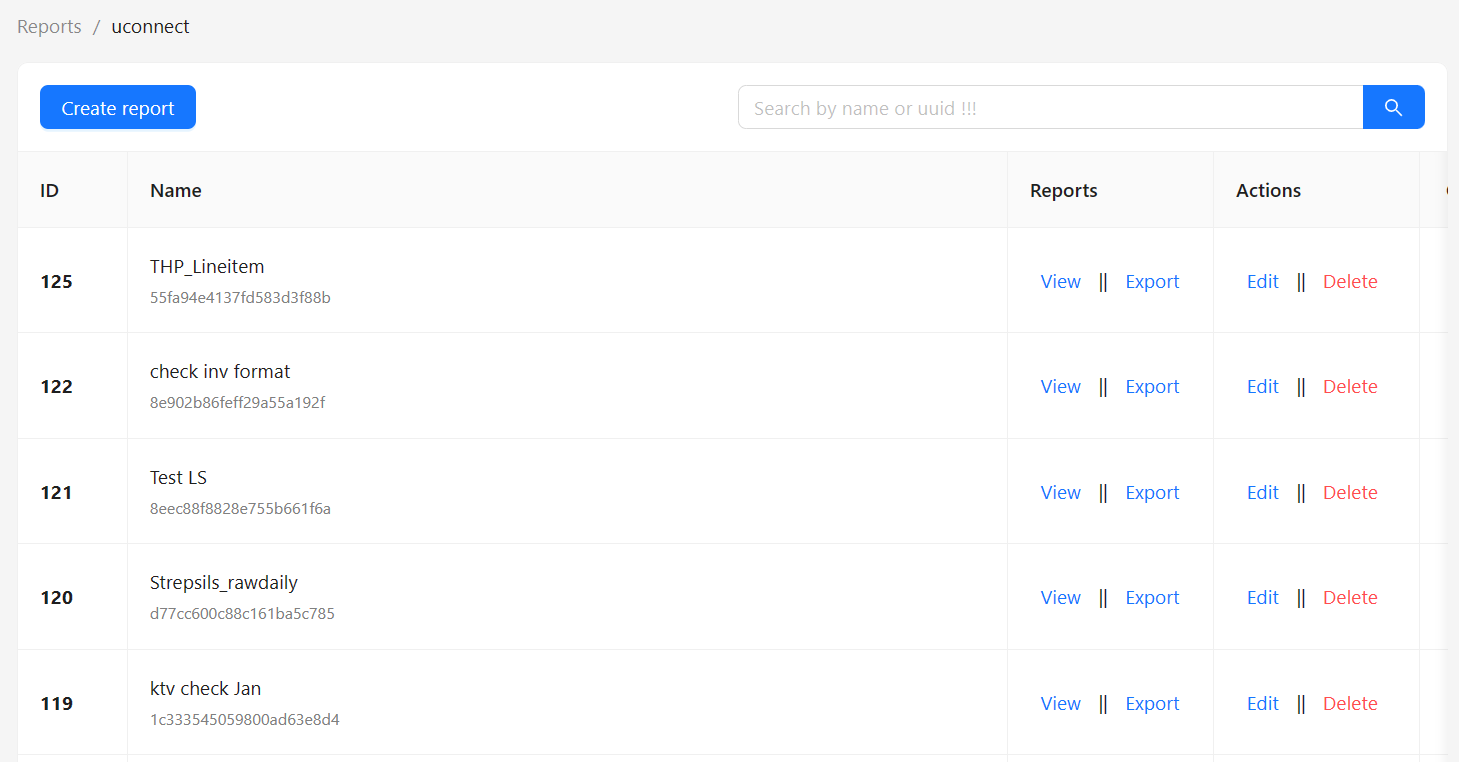
Task: View the Test LS report
Action: point(1060,492)
